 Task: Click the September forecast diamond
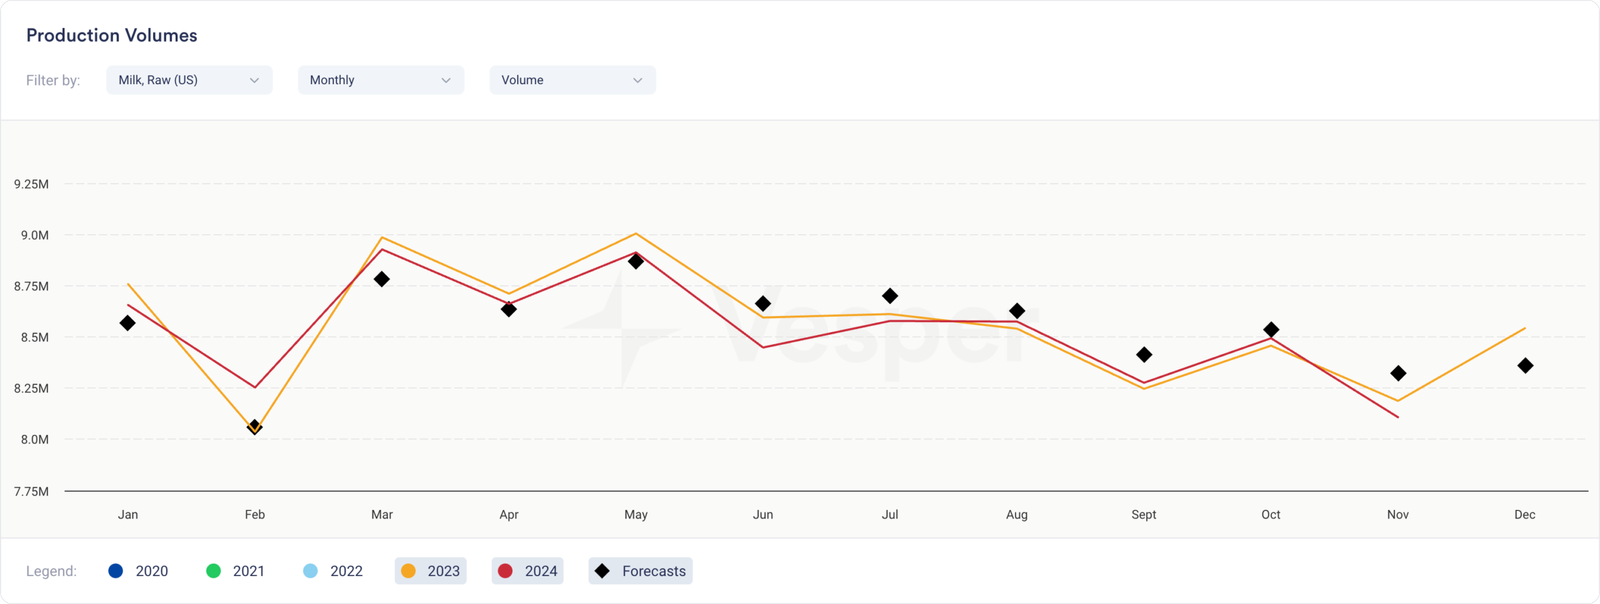tap(1144, 355)
